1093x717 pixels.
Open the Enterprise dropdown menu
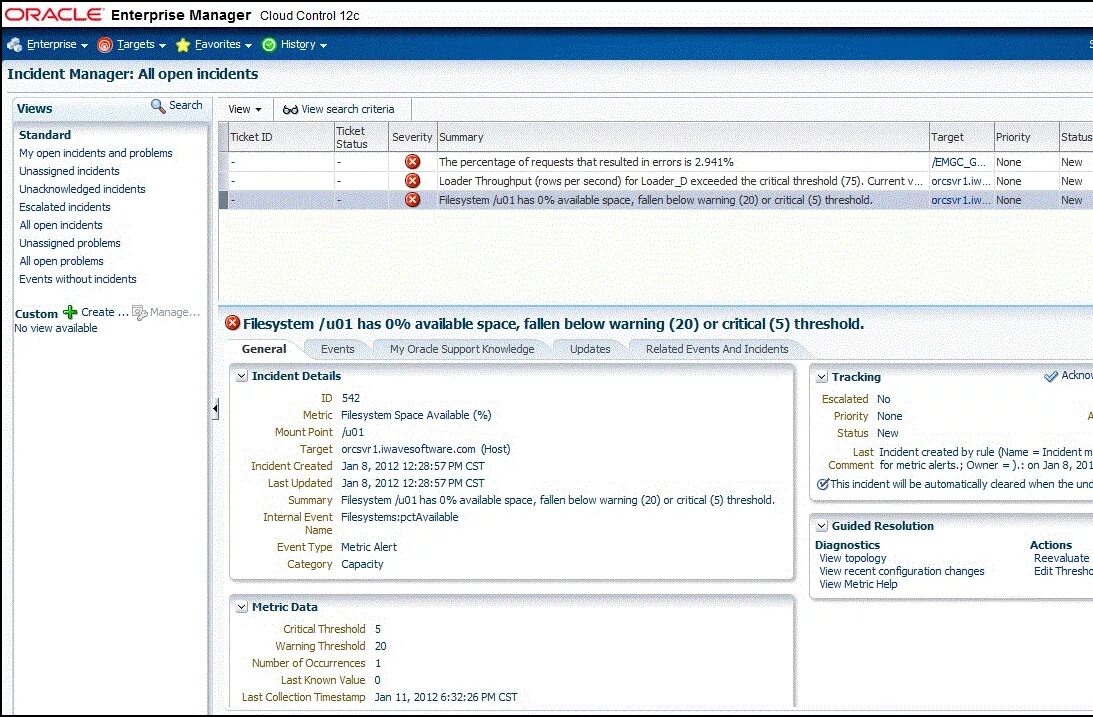point(57,45)
